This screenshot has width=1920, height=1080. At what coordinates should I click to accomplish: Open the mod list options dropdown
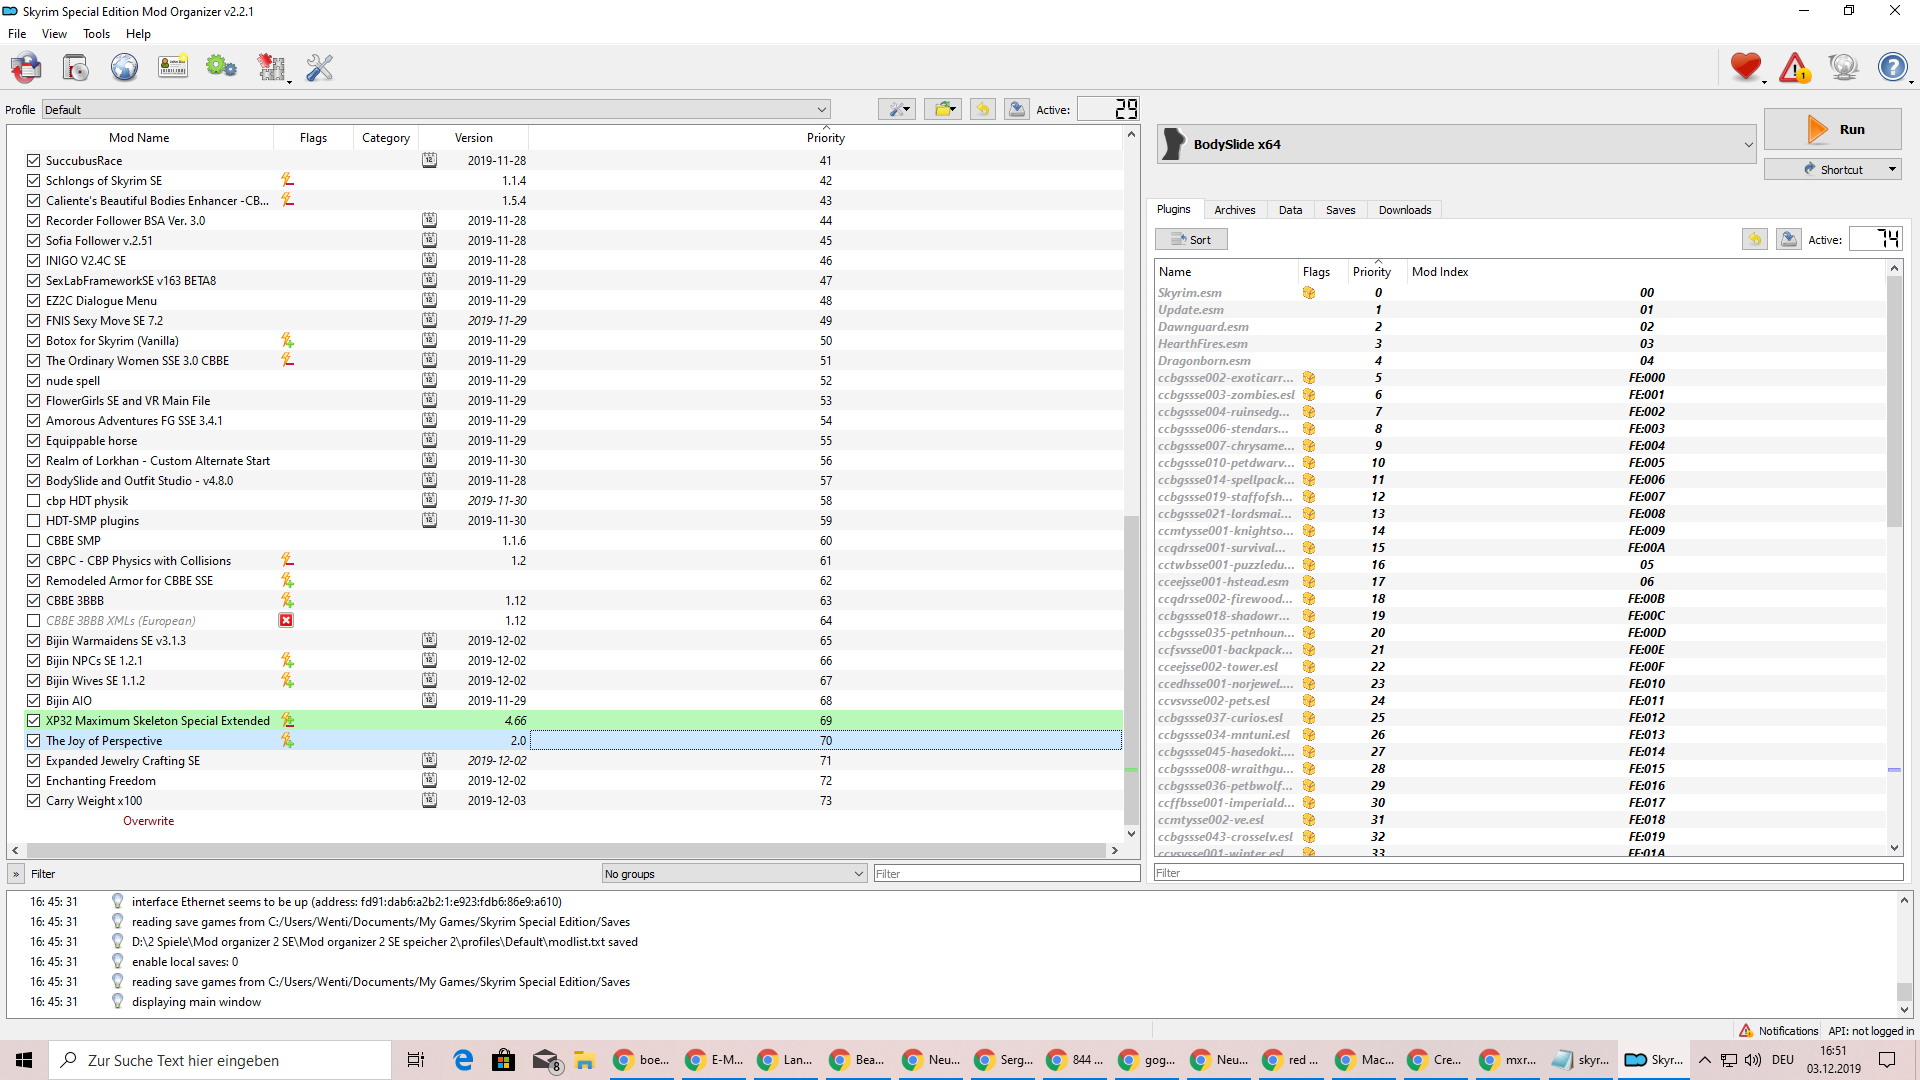[x=897, y=109]
